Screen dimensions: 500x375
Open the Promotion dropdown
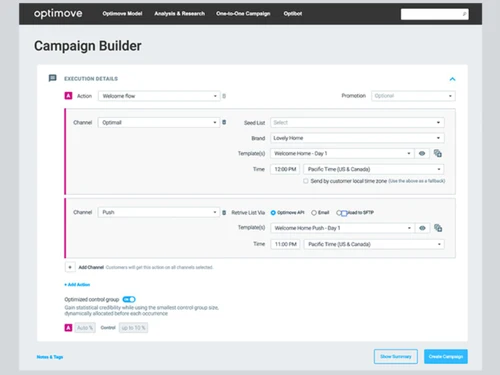coord(413,96)
